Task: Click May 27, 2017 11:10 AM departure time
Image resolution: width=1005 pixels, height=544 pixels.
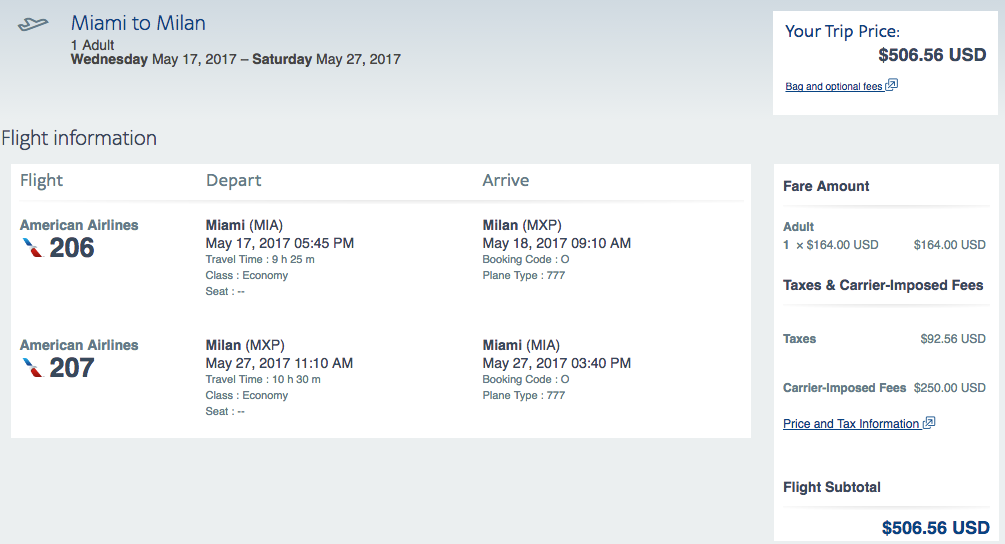Action: [x=279, y=363]
